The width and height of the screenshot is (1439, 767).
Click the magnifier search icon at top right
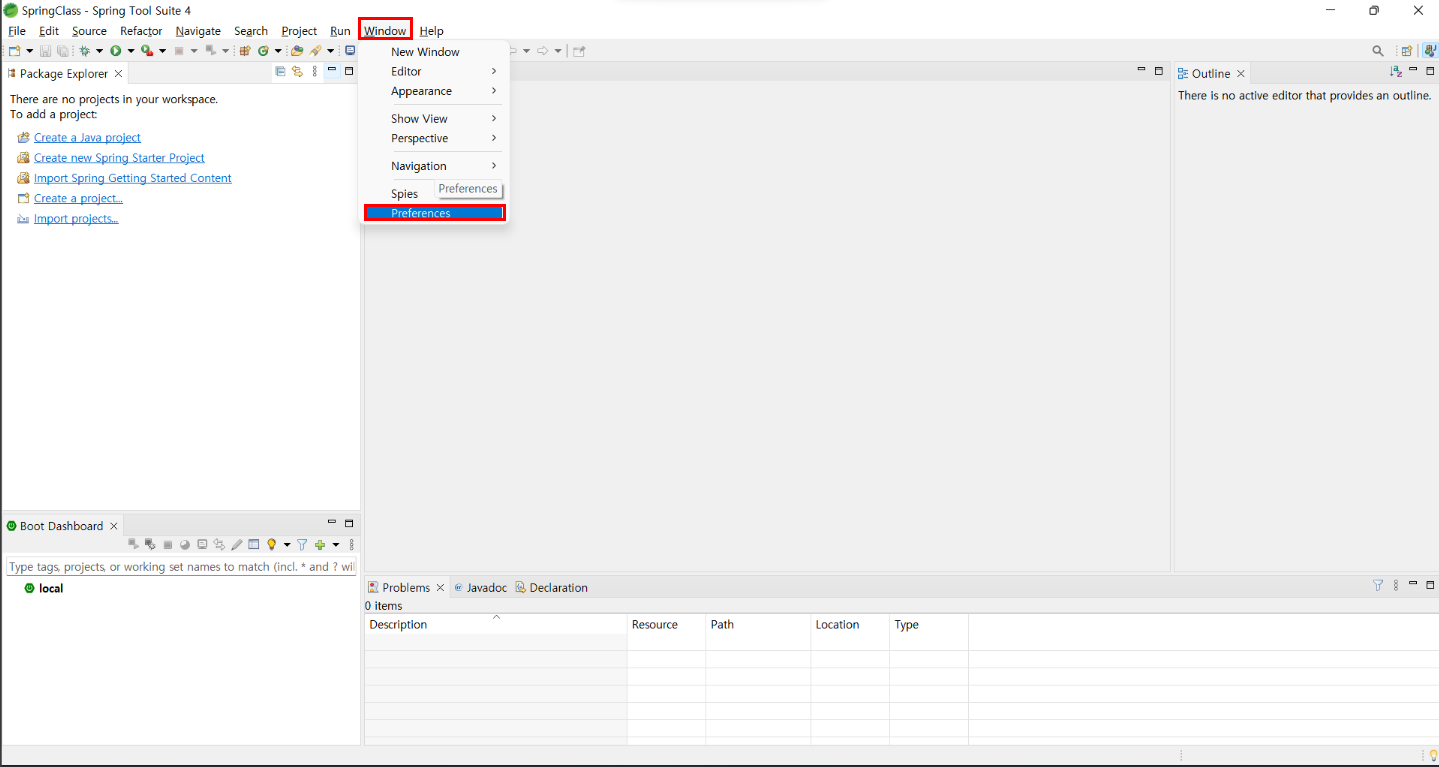(1378, 51)
